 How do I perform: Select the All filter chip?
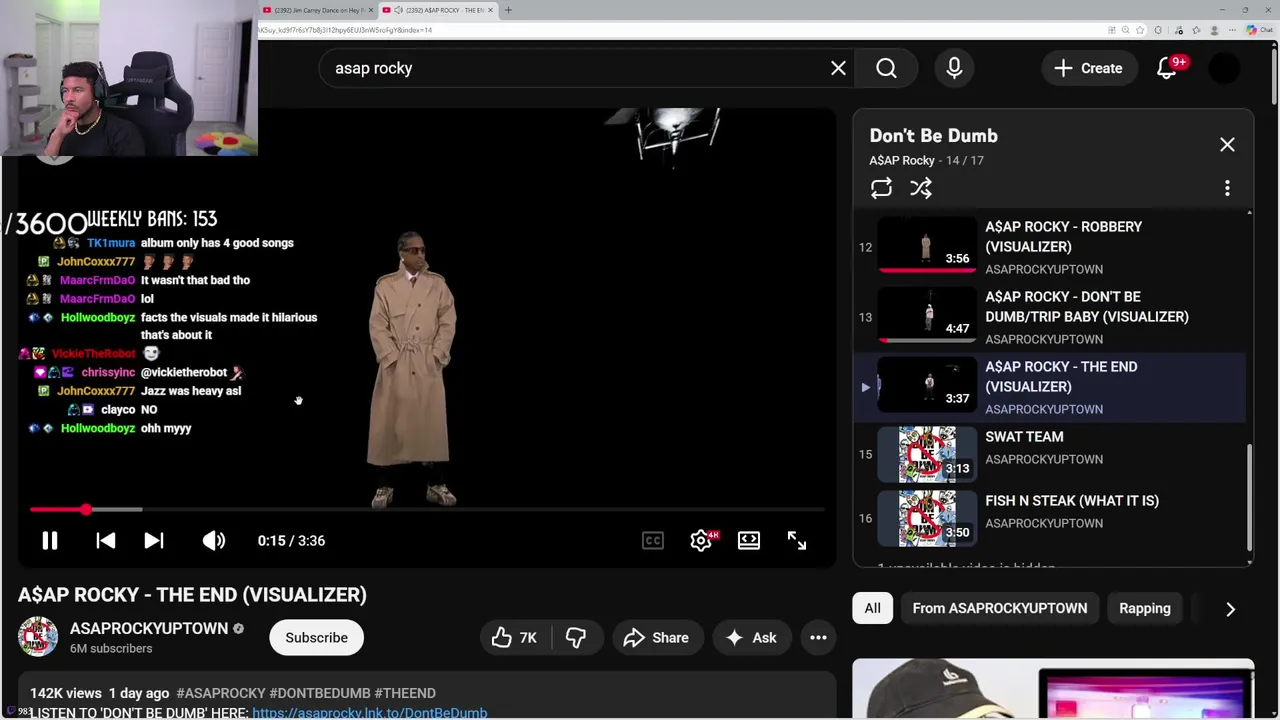point(872,608)
